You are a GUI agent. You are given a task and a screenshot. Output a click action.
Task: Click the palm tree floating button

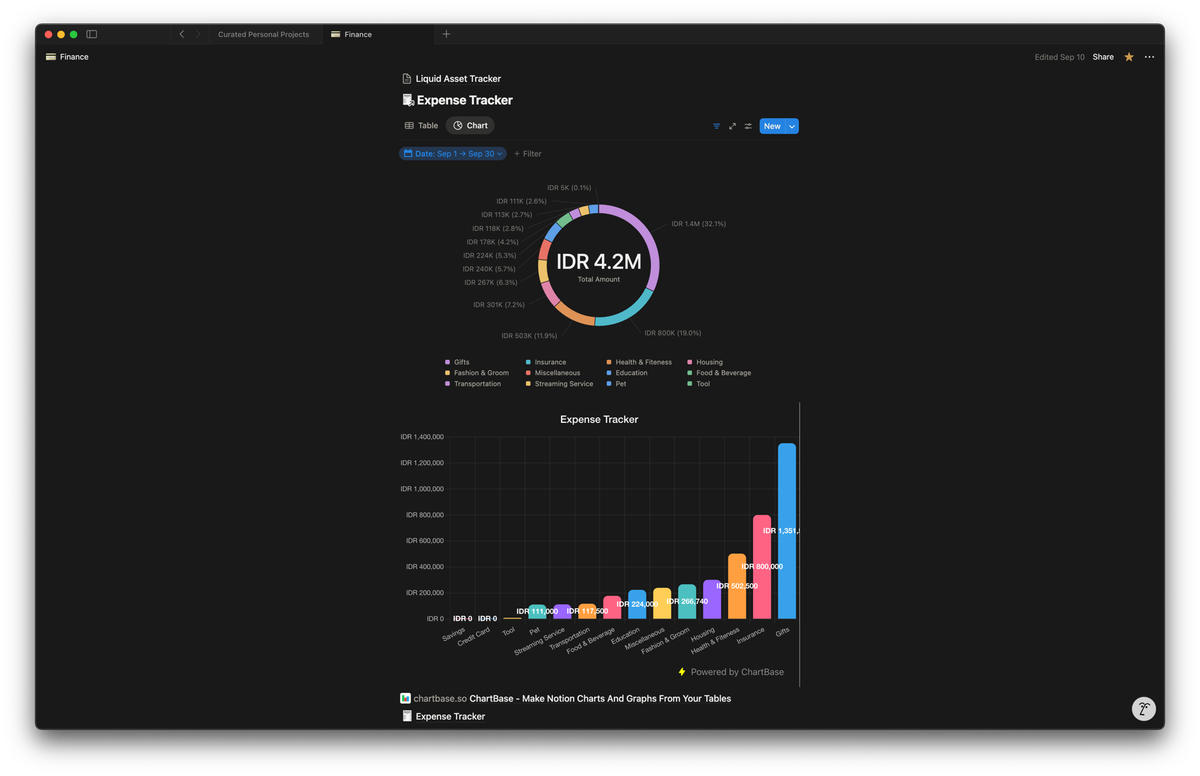coord(1143,709)
